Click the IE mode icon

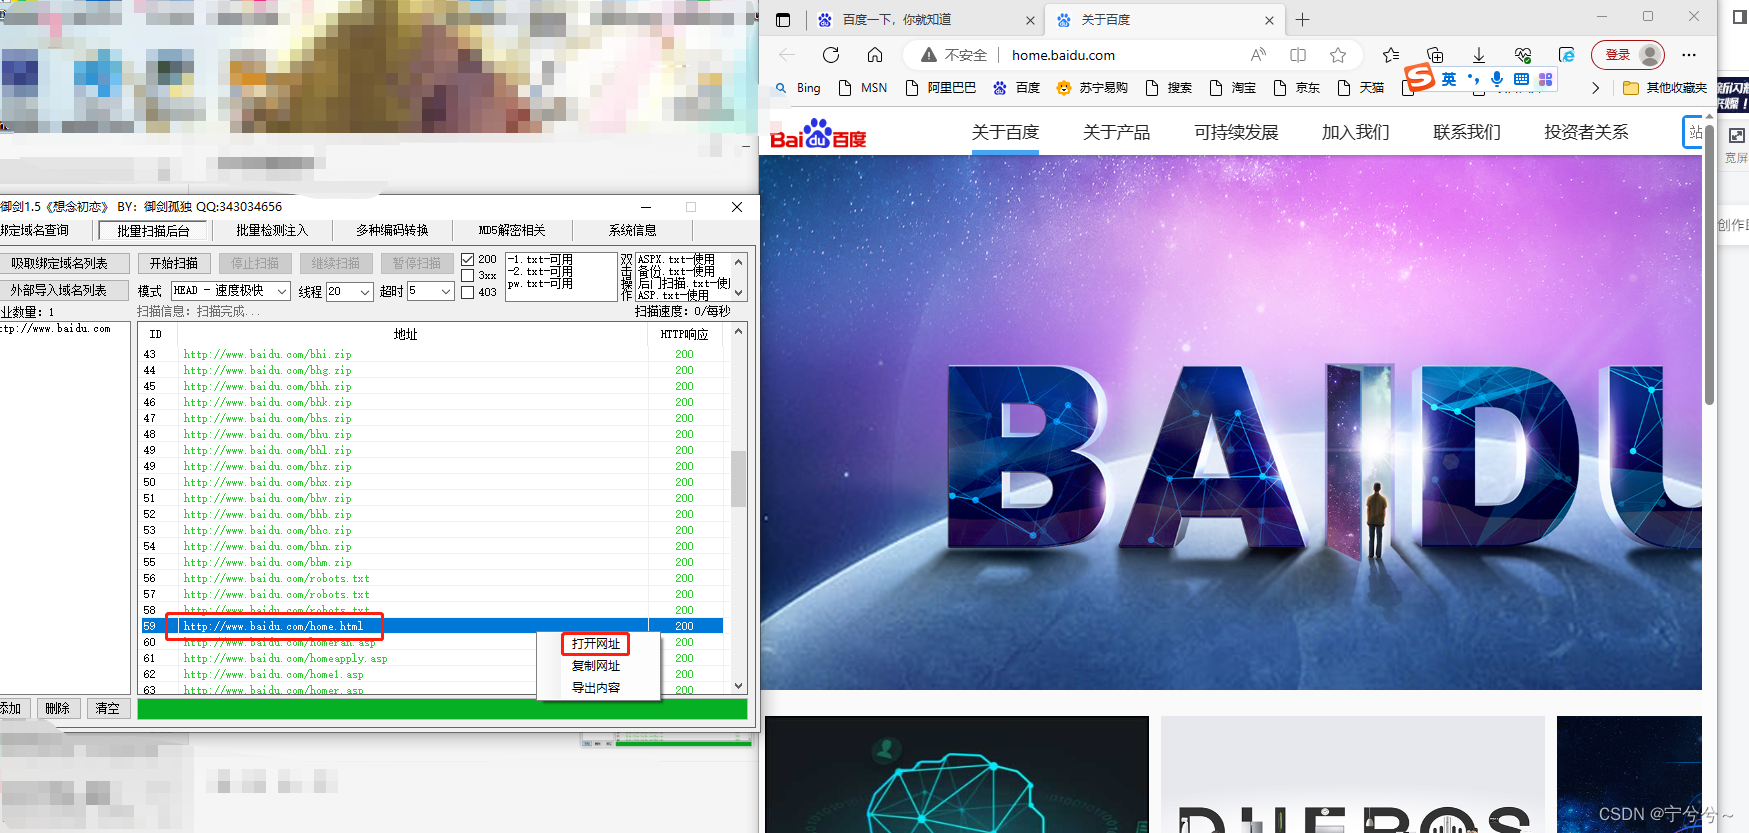[1567, 55]
